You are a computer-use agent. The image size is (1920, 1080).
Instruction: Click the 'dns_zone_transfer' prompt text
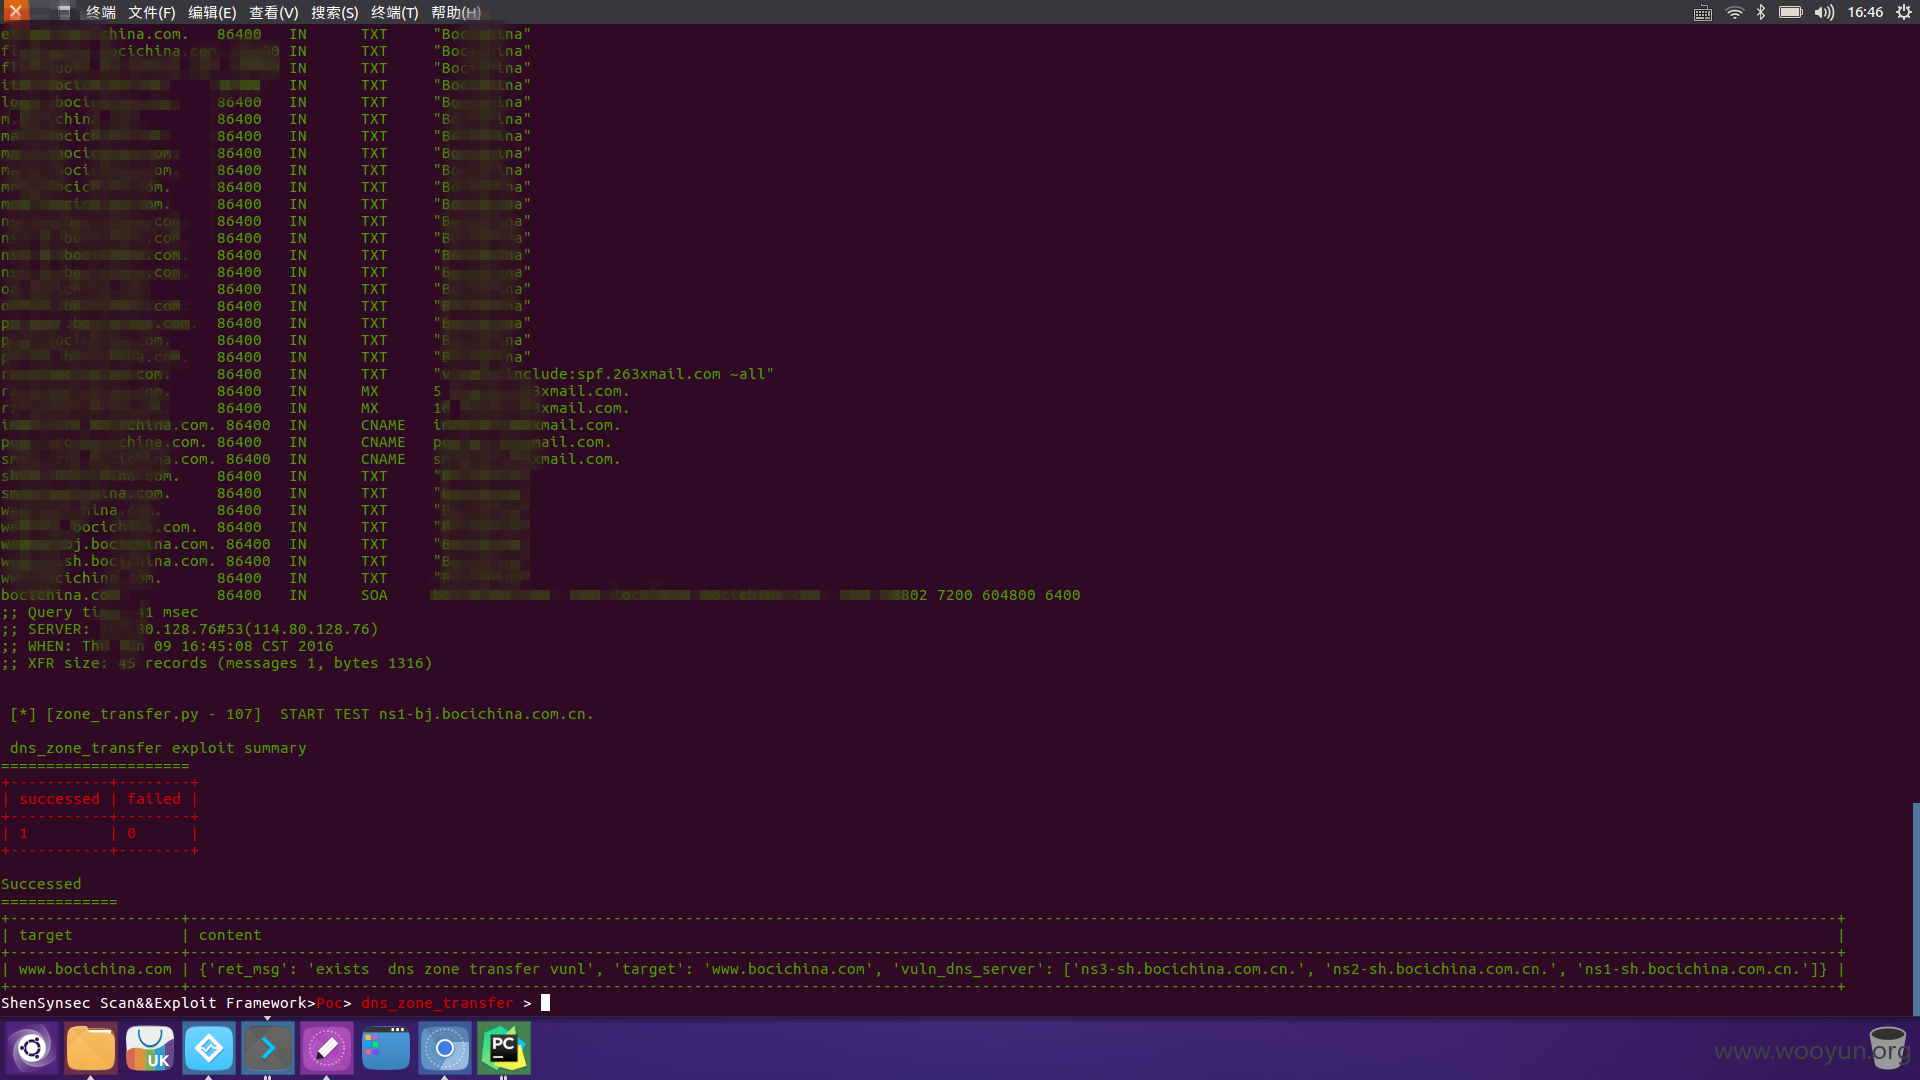click(437, 1002)
